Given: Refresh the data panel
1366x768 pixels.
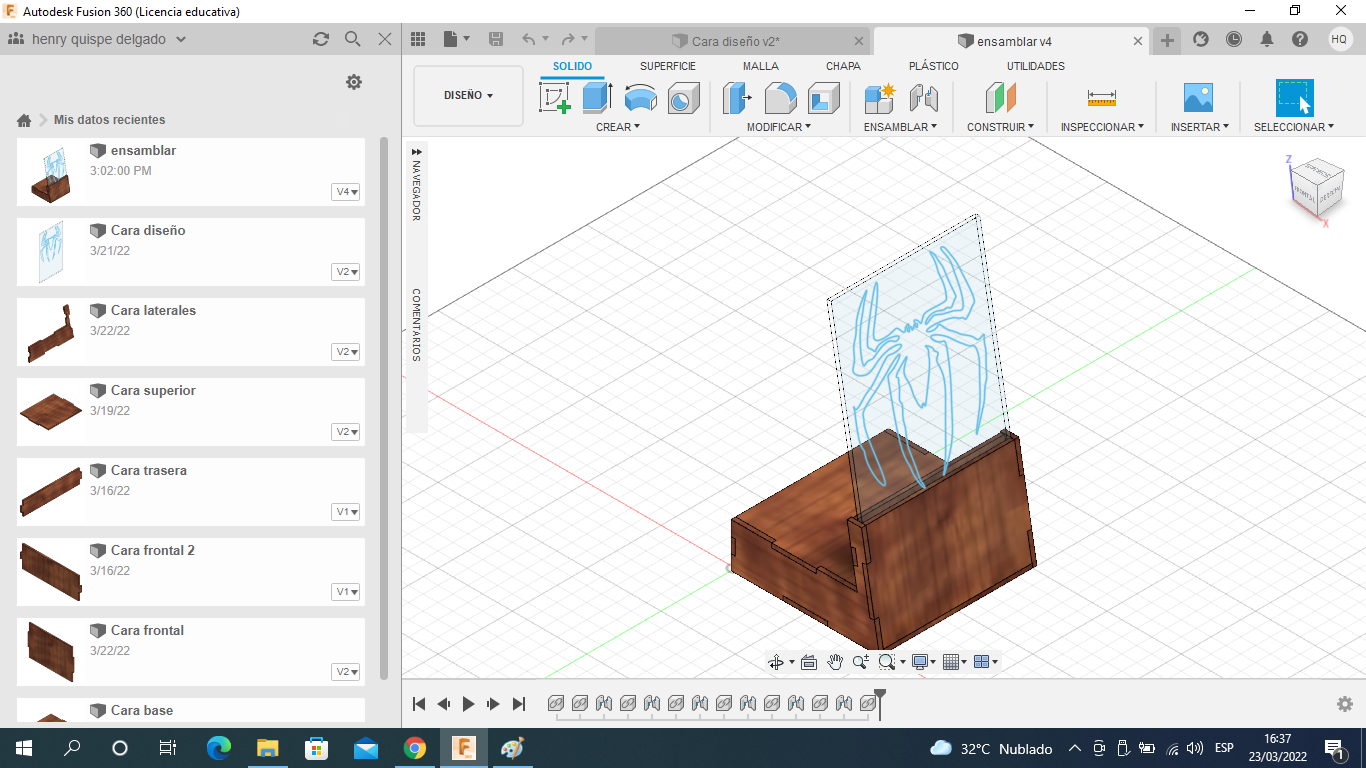Looking at the screenshot, I should [x=320, y=39].
